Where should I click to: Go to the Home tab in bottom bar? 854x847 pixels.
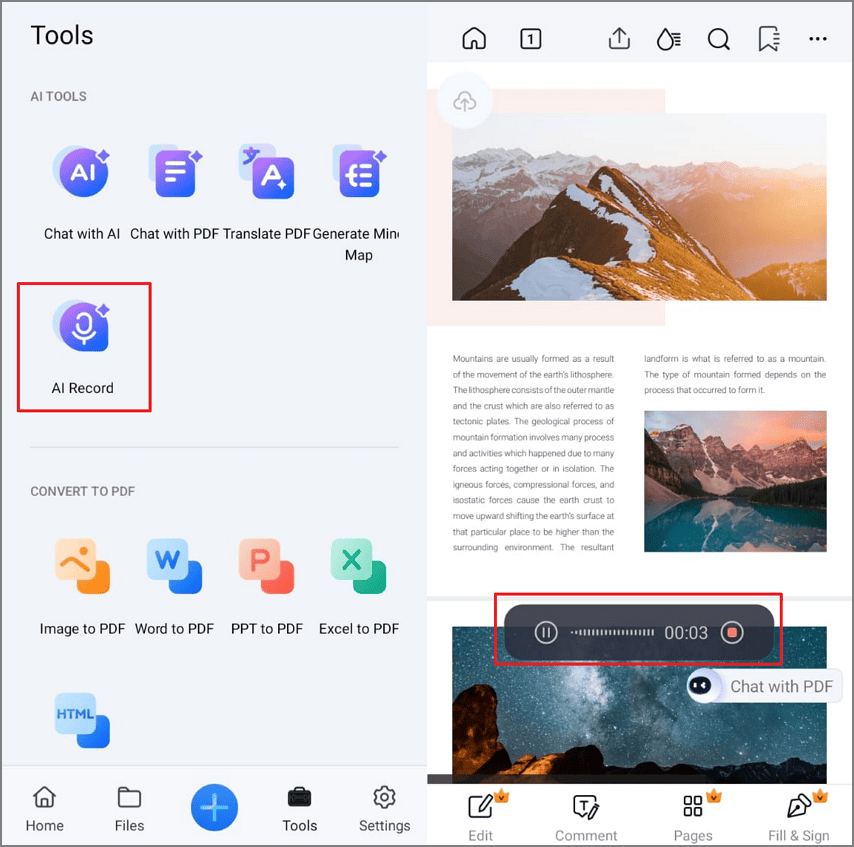pyautogui.click(x=45, y=809)
